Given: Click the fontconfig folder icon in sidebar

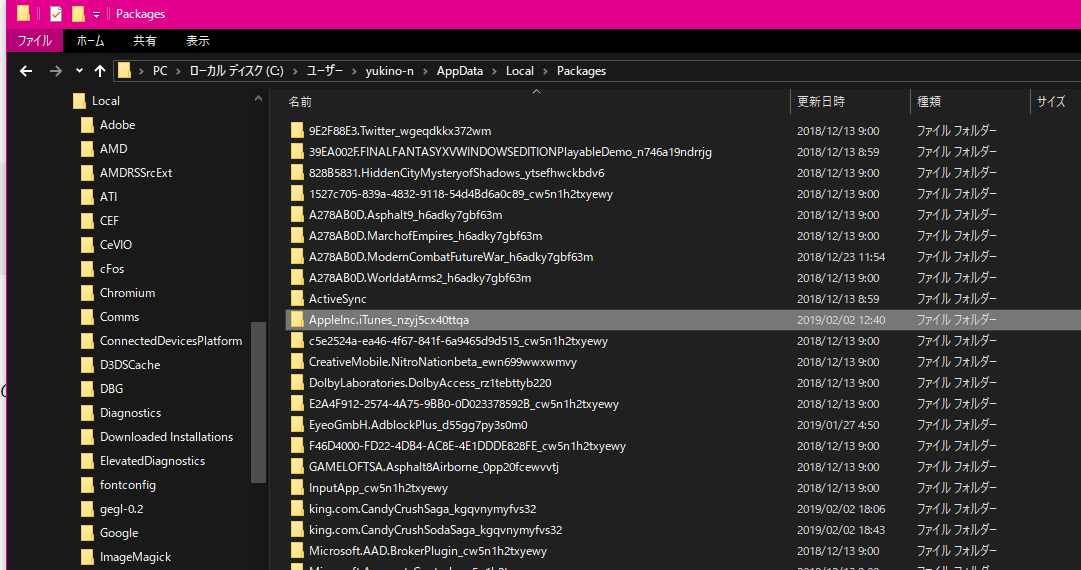Looking at the screenshot, I should pos(87,485).
